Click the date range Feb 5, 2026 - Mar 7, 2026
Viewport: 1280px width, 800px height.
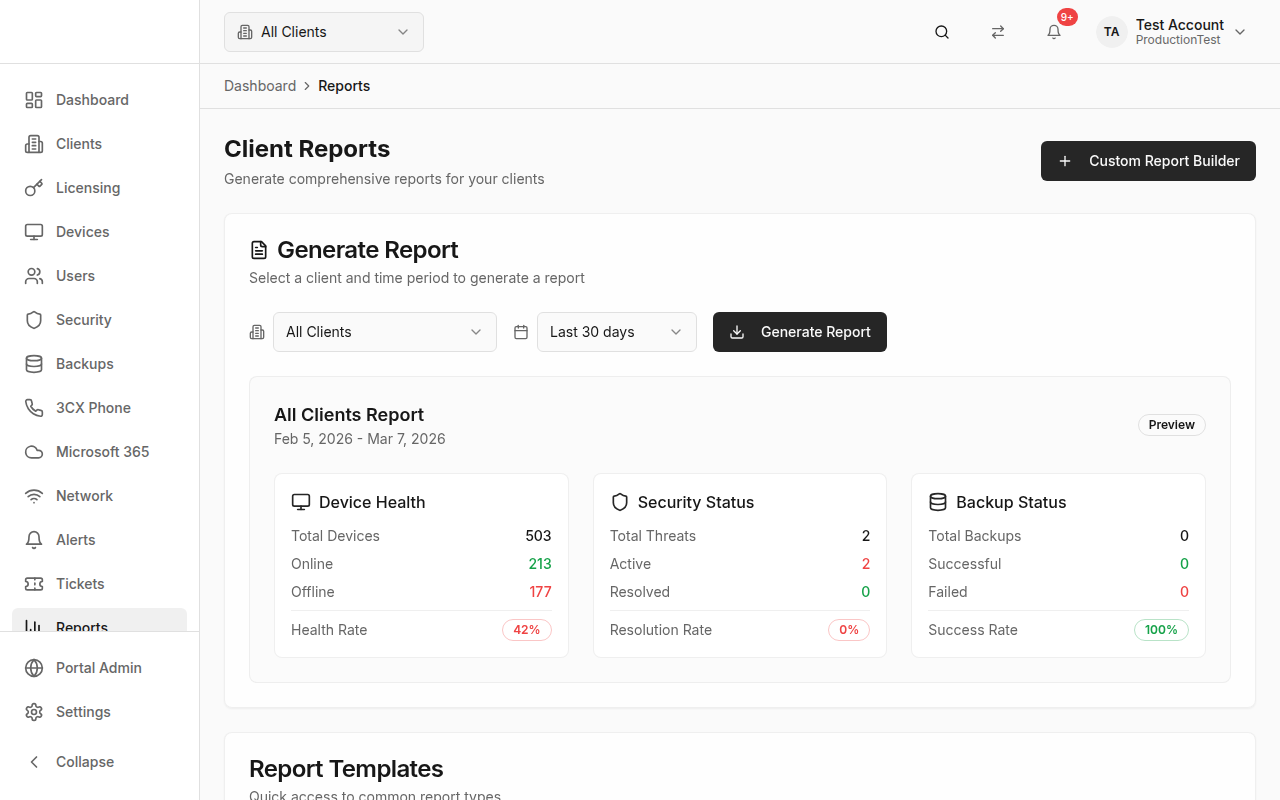(360, 439)
